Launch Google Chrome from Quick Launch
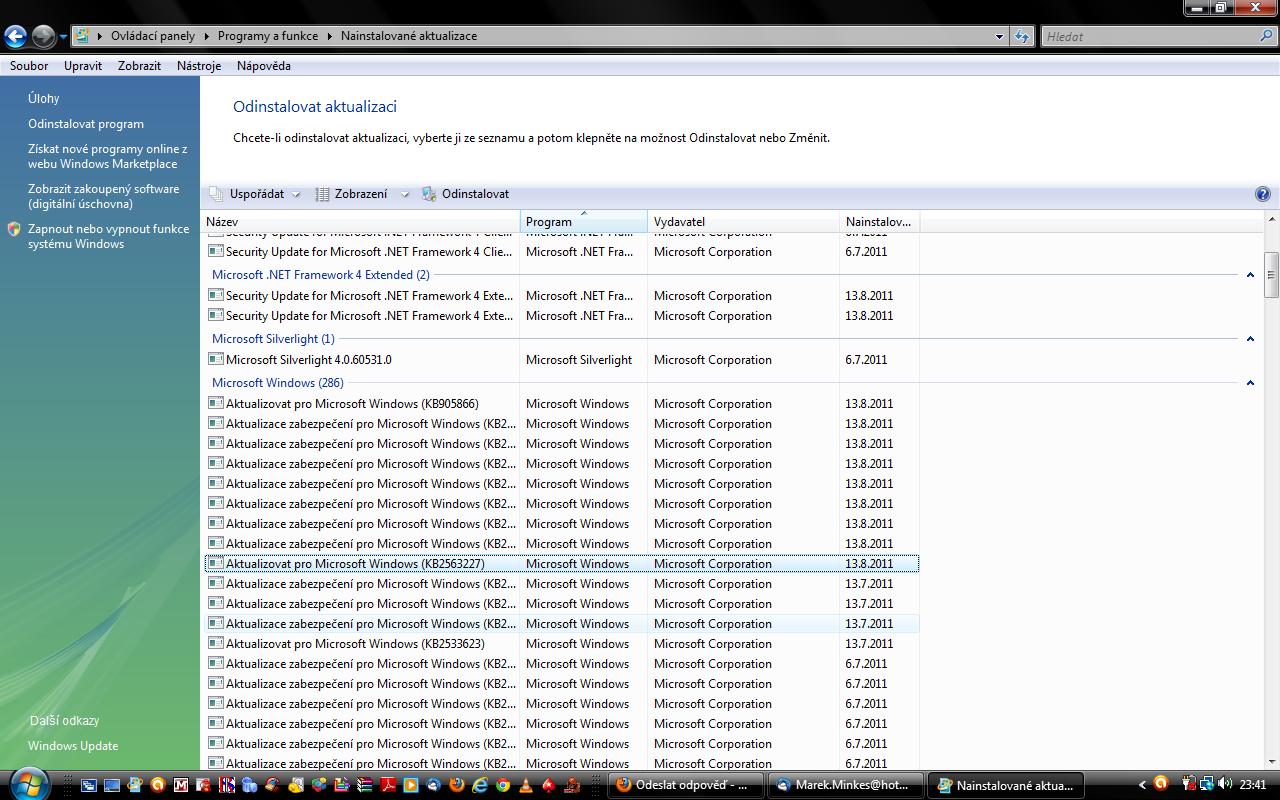 click(503, 786)
